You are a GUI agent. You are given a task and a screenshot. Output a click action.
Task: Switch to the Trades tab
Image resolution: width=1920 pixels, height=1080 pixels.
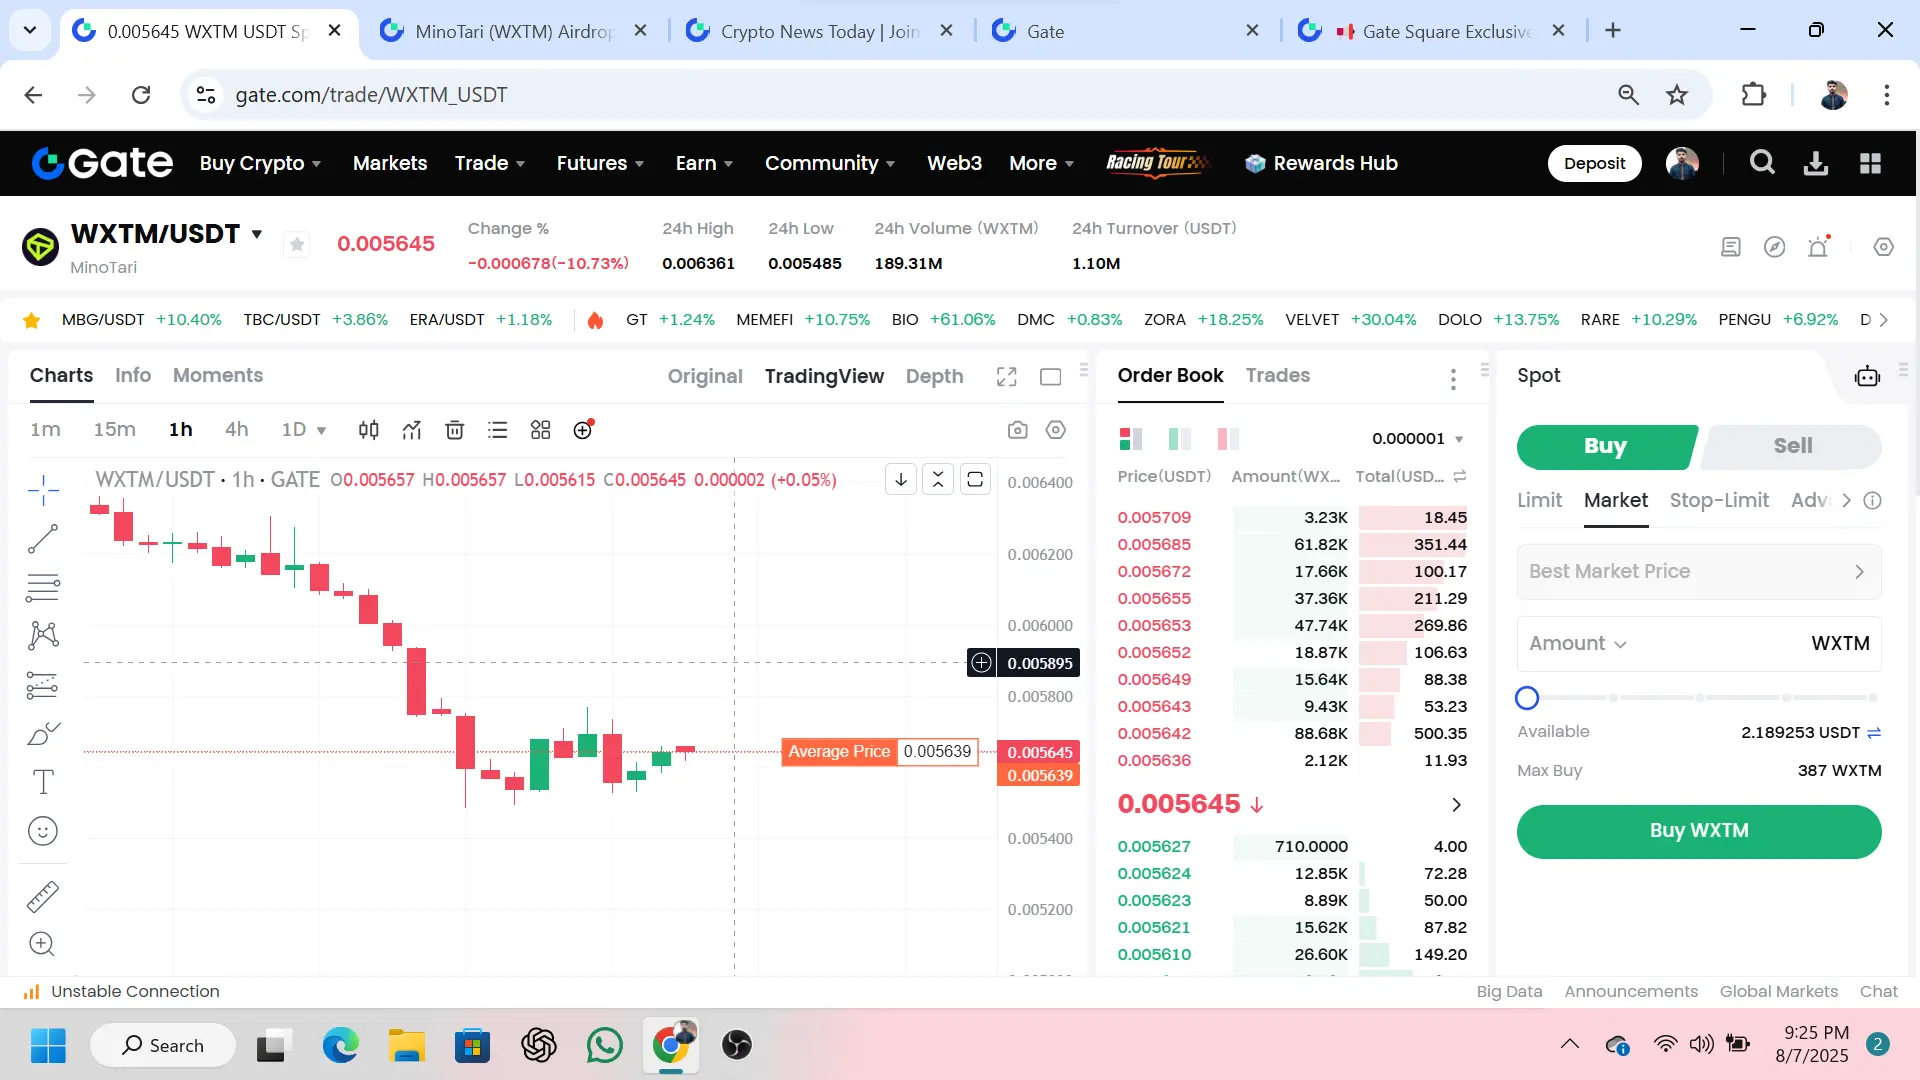click(x=1277, y=376)
